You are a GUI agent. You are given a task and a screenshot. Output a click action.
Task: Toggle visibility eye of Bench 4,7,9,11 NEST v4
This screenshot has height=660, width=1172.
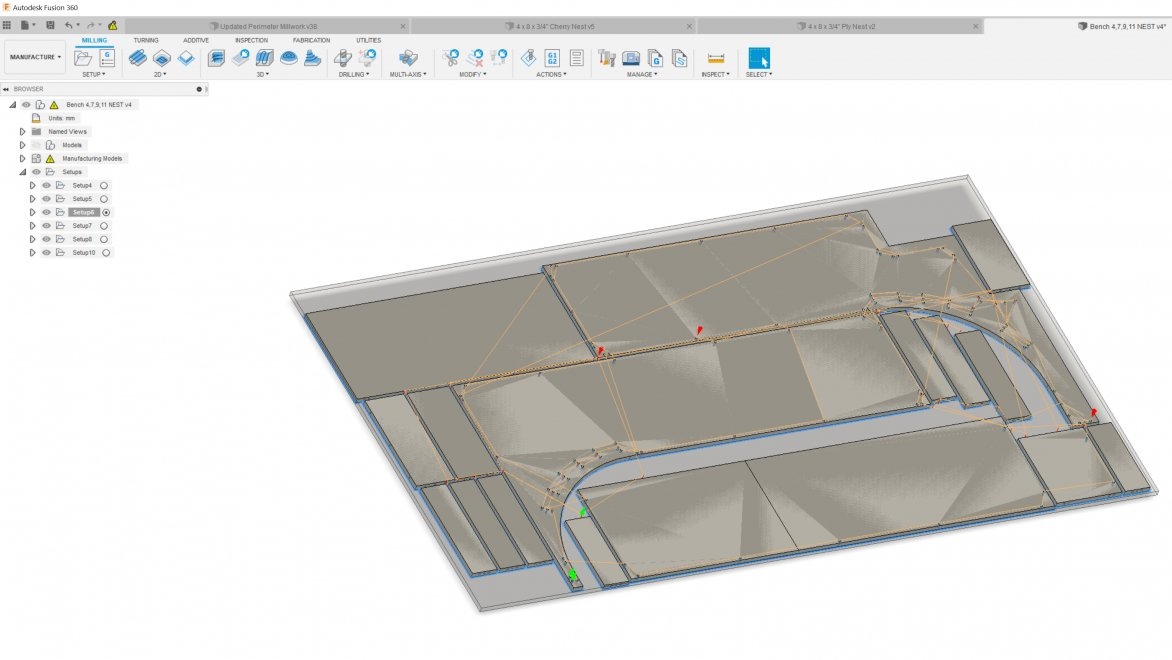[x=26, y=105]
